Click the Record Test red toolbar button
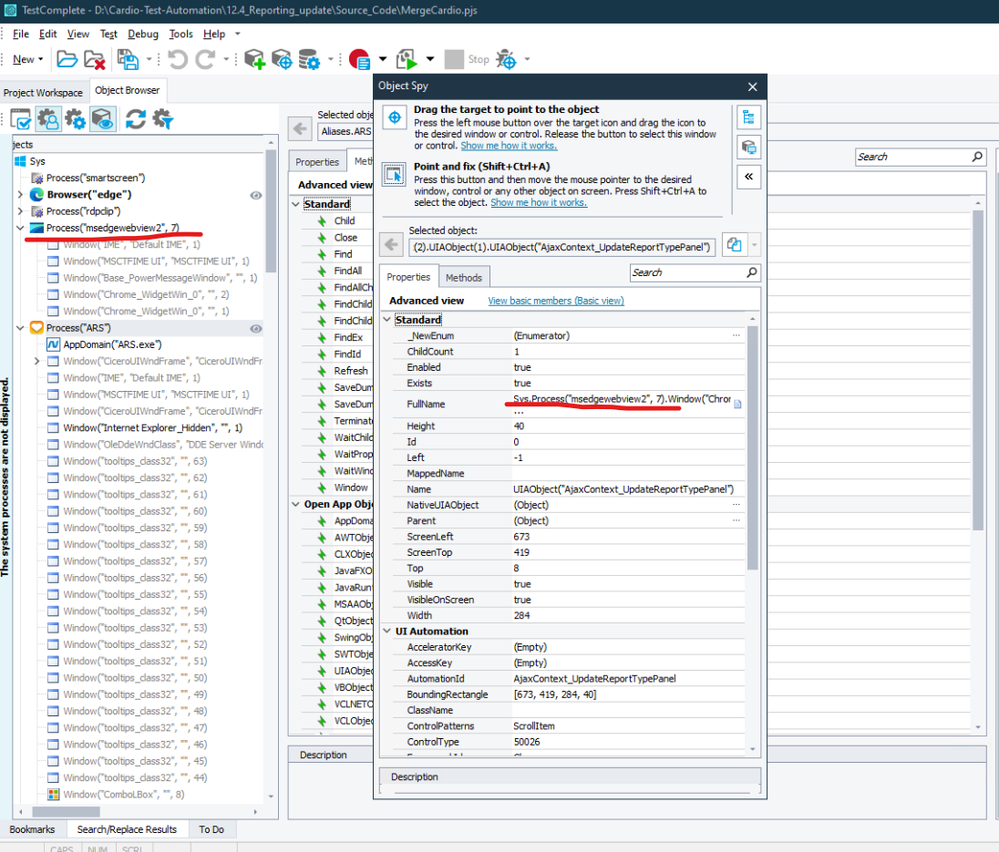Screen dimensions: 999x852 [x=359, y=60]
